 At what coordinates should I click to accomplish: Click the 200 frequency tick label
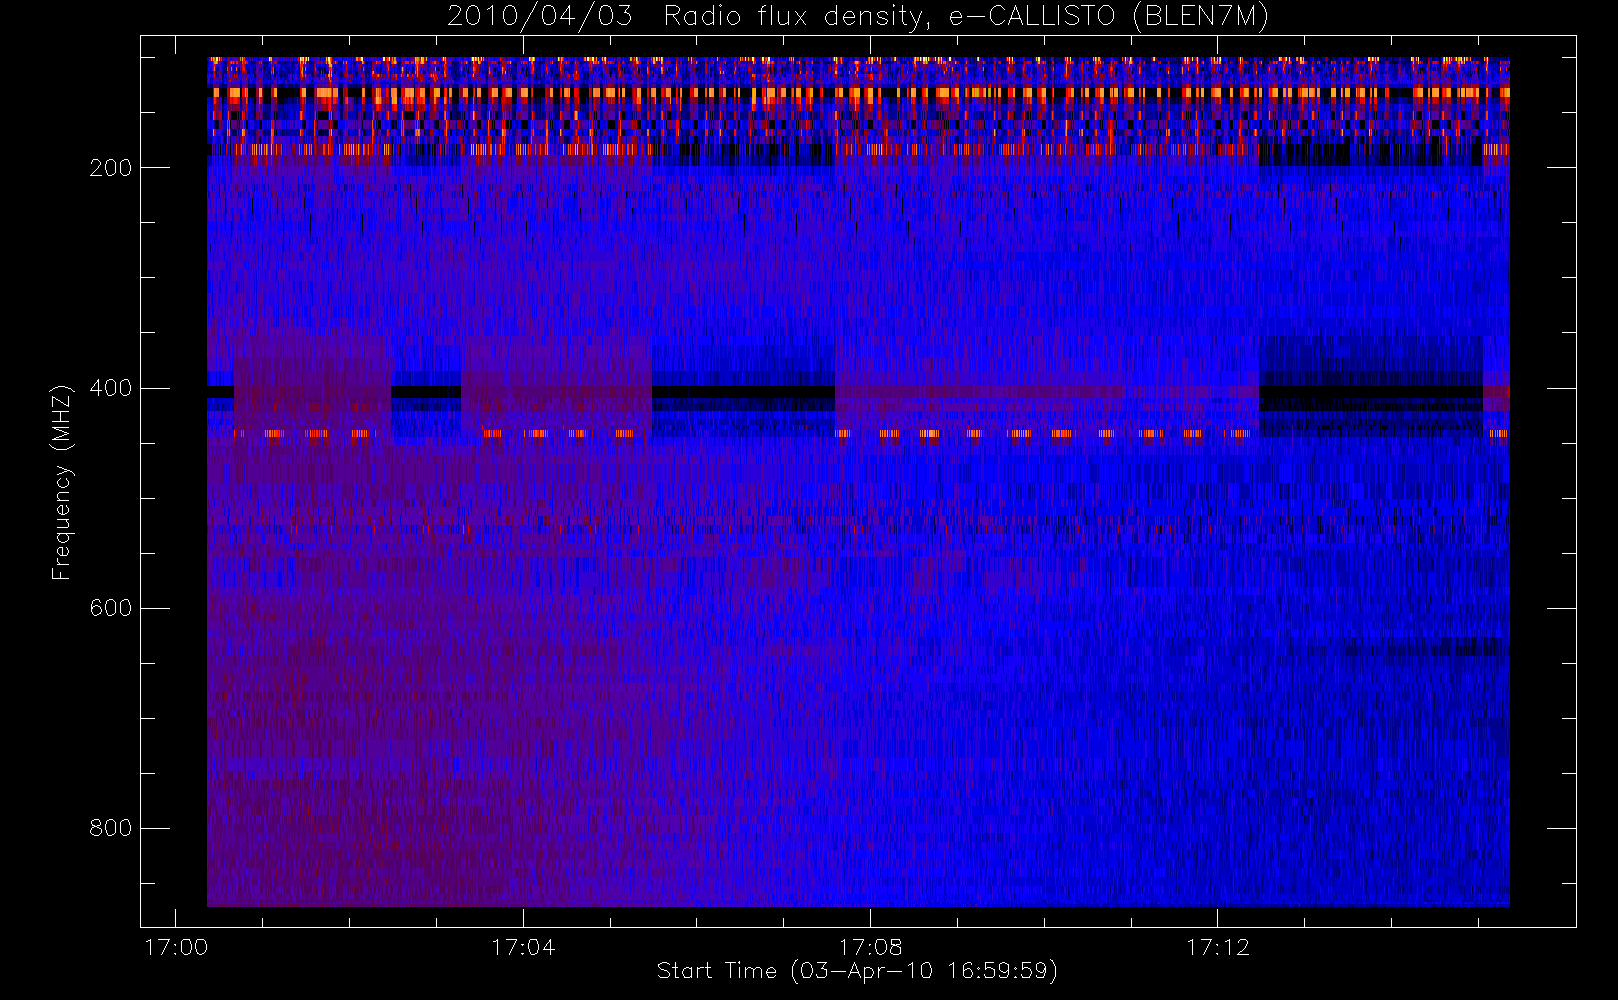coord(110,168)
